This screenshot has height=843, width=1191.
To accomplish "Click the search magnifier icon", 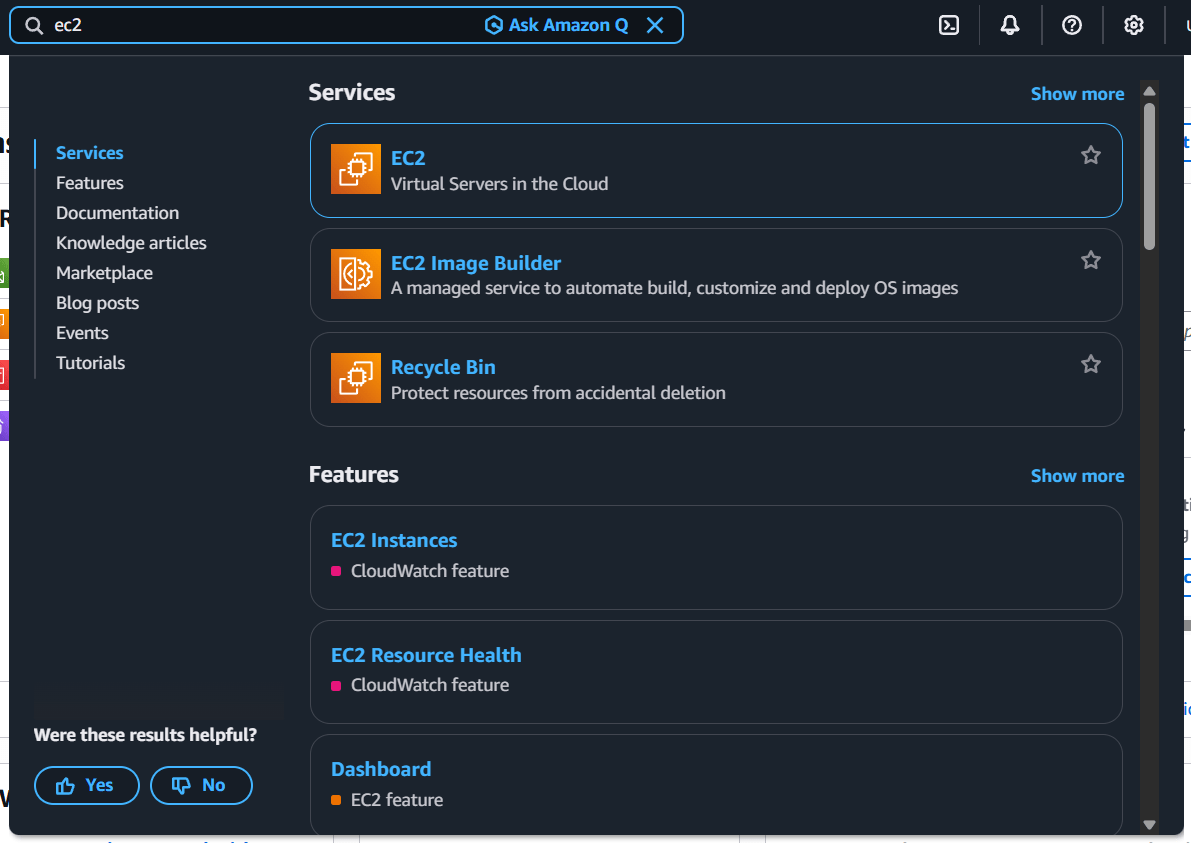I will pos(34,25).
